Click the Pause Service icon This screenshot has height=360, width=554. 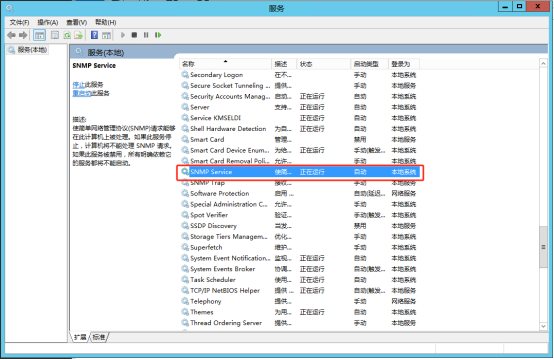coord(146,35)
